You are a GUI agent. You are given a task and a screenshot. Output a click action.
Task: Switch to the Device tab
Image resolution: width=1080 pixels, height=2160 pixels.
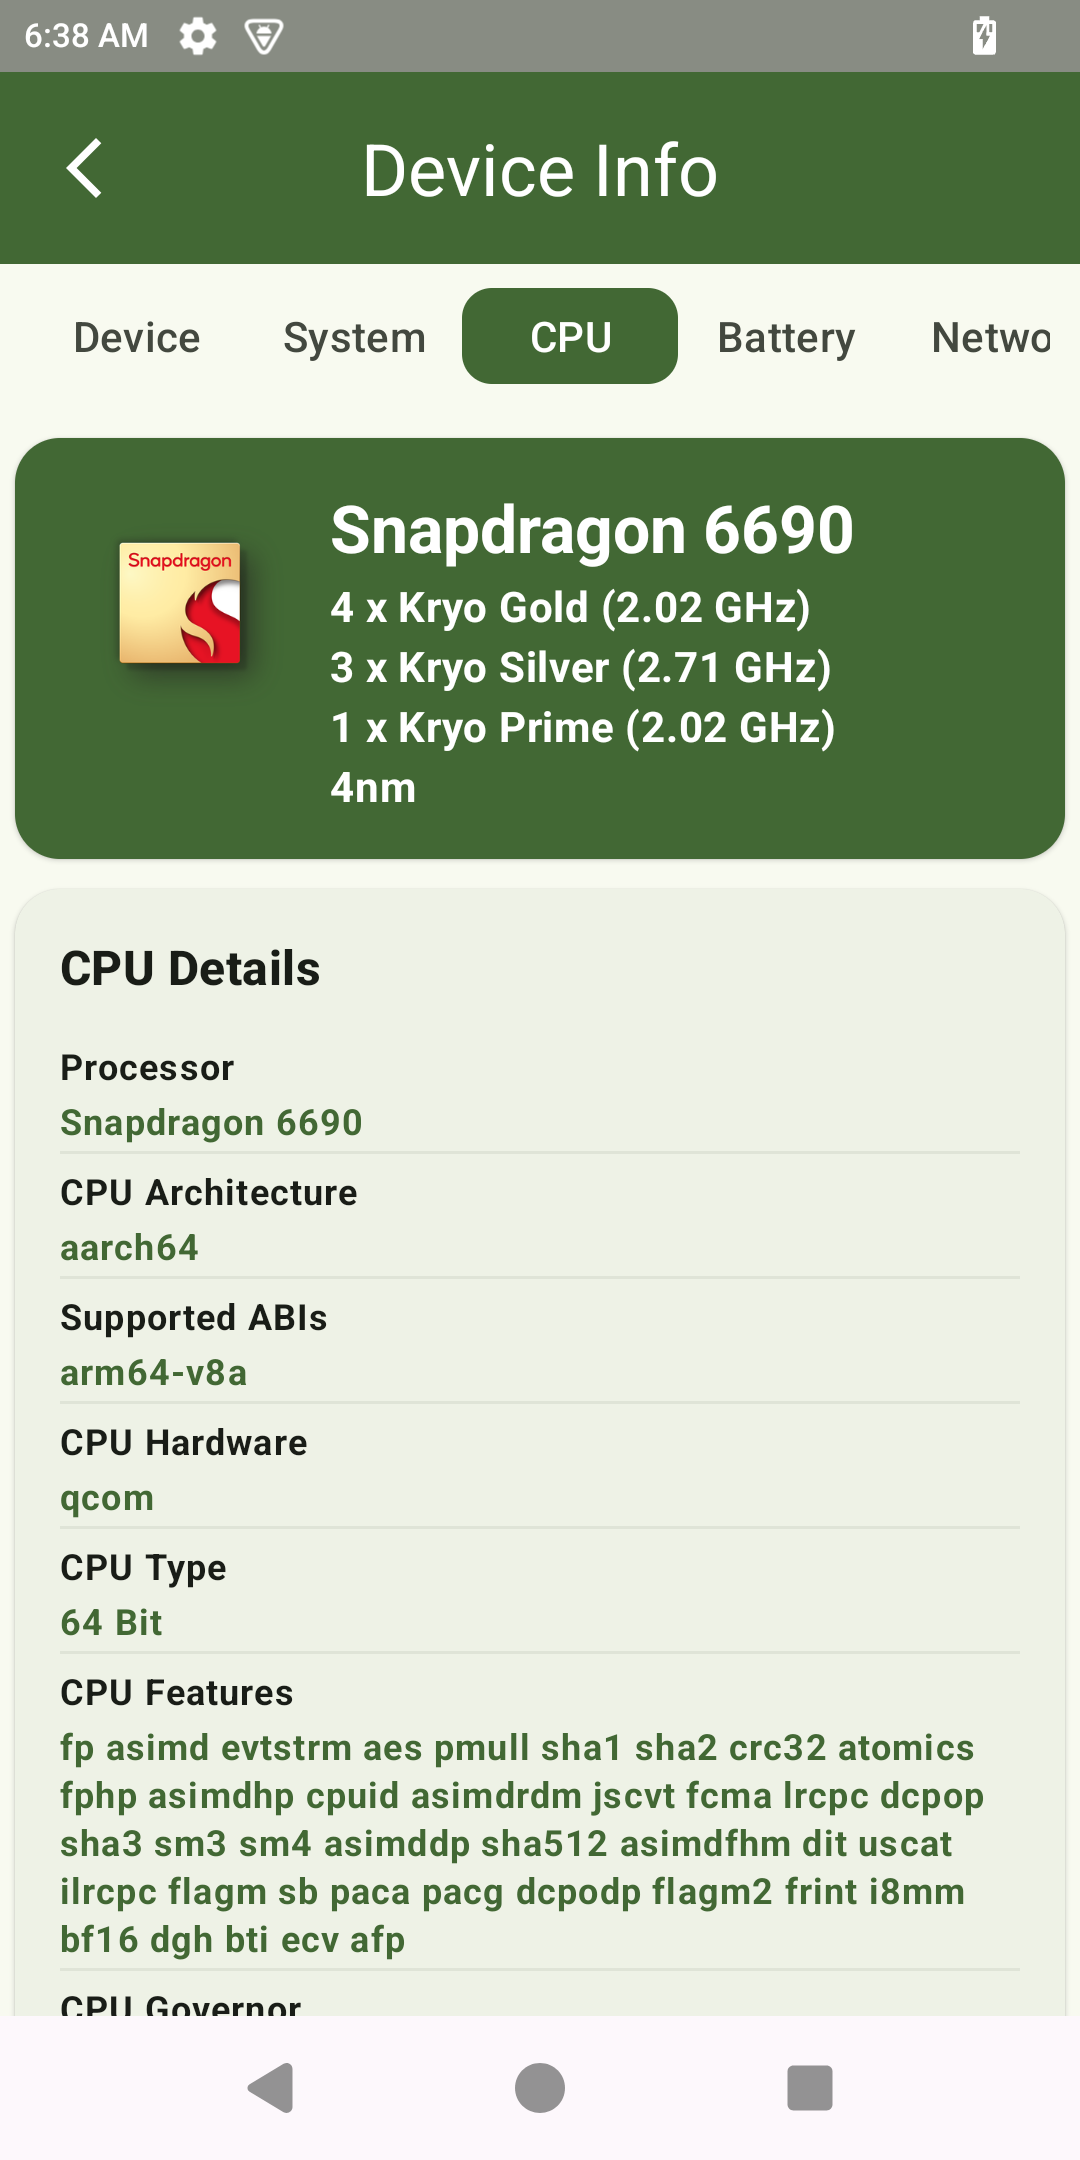(x=137, y=338)
